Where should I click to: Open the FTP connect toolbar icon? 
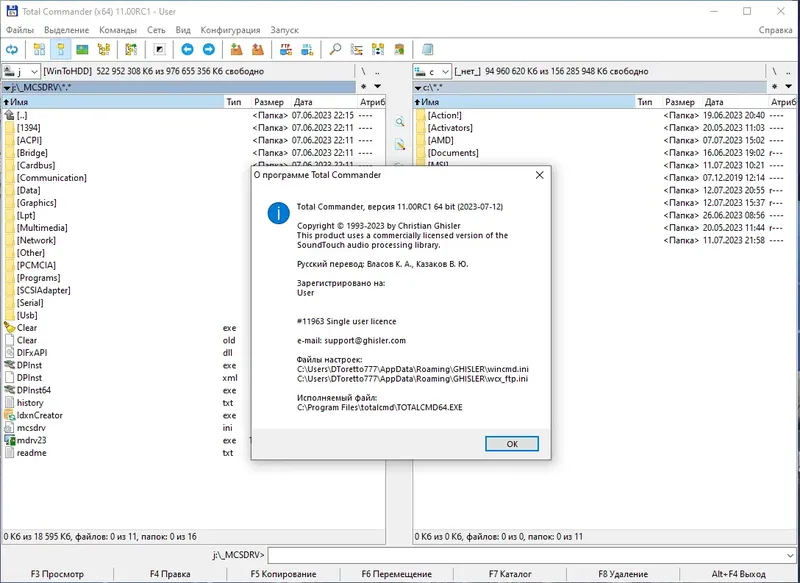pos(286,49)
